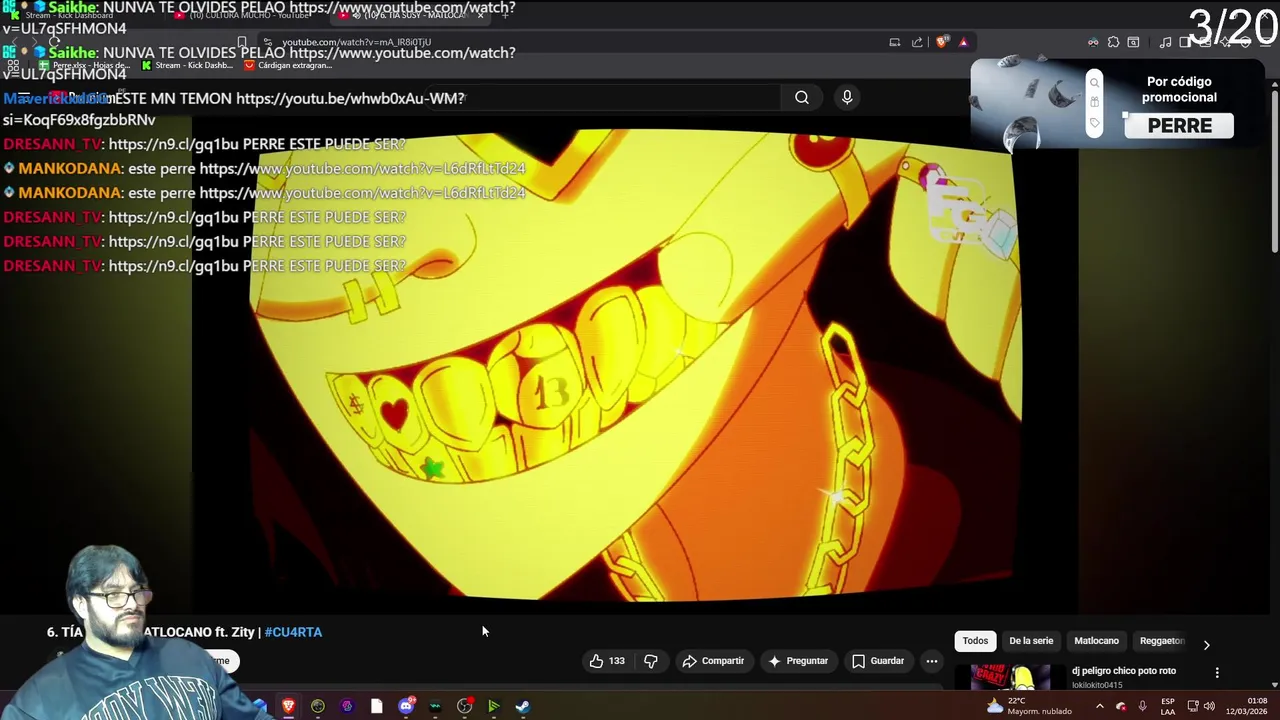Show hidden system tray icons chevron
Screen dimensions: 1280x720
pyautogui.click(x=1099, y=706)
